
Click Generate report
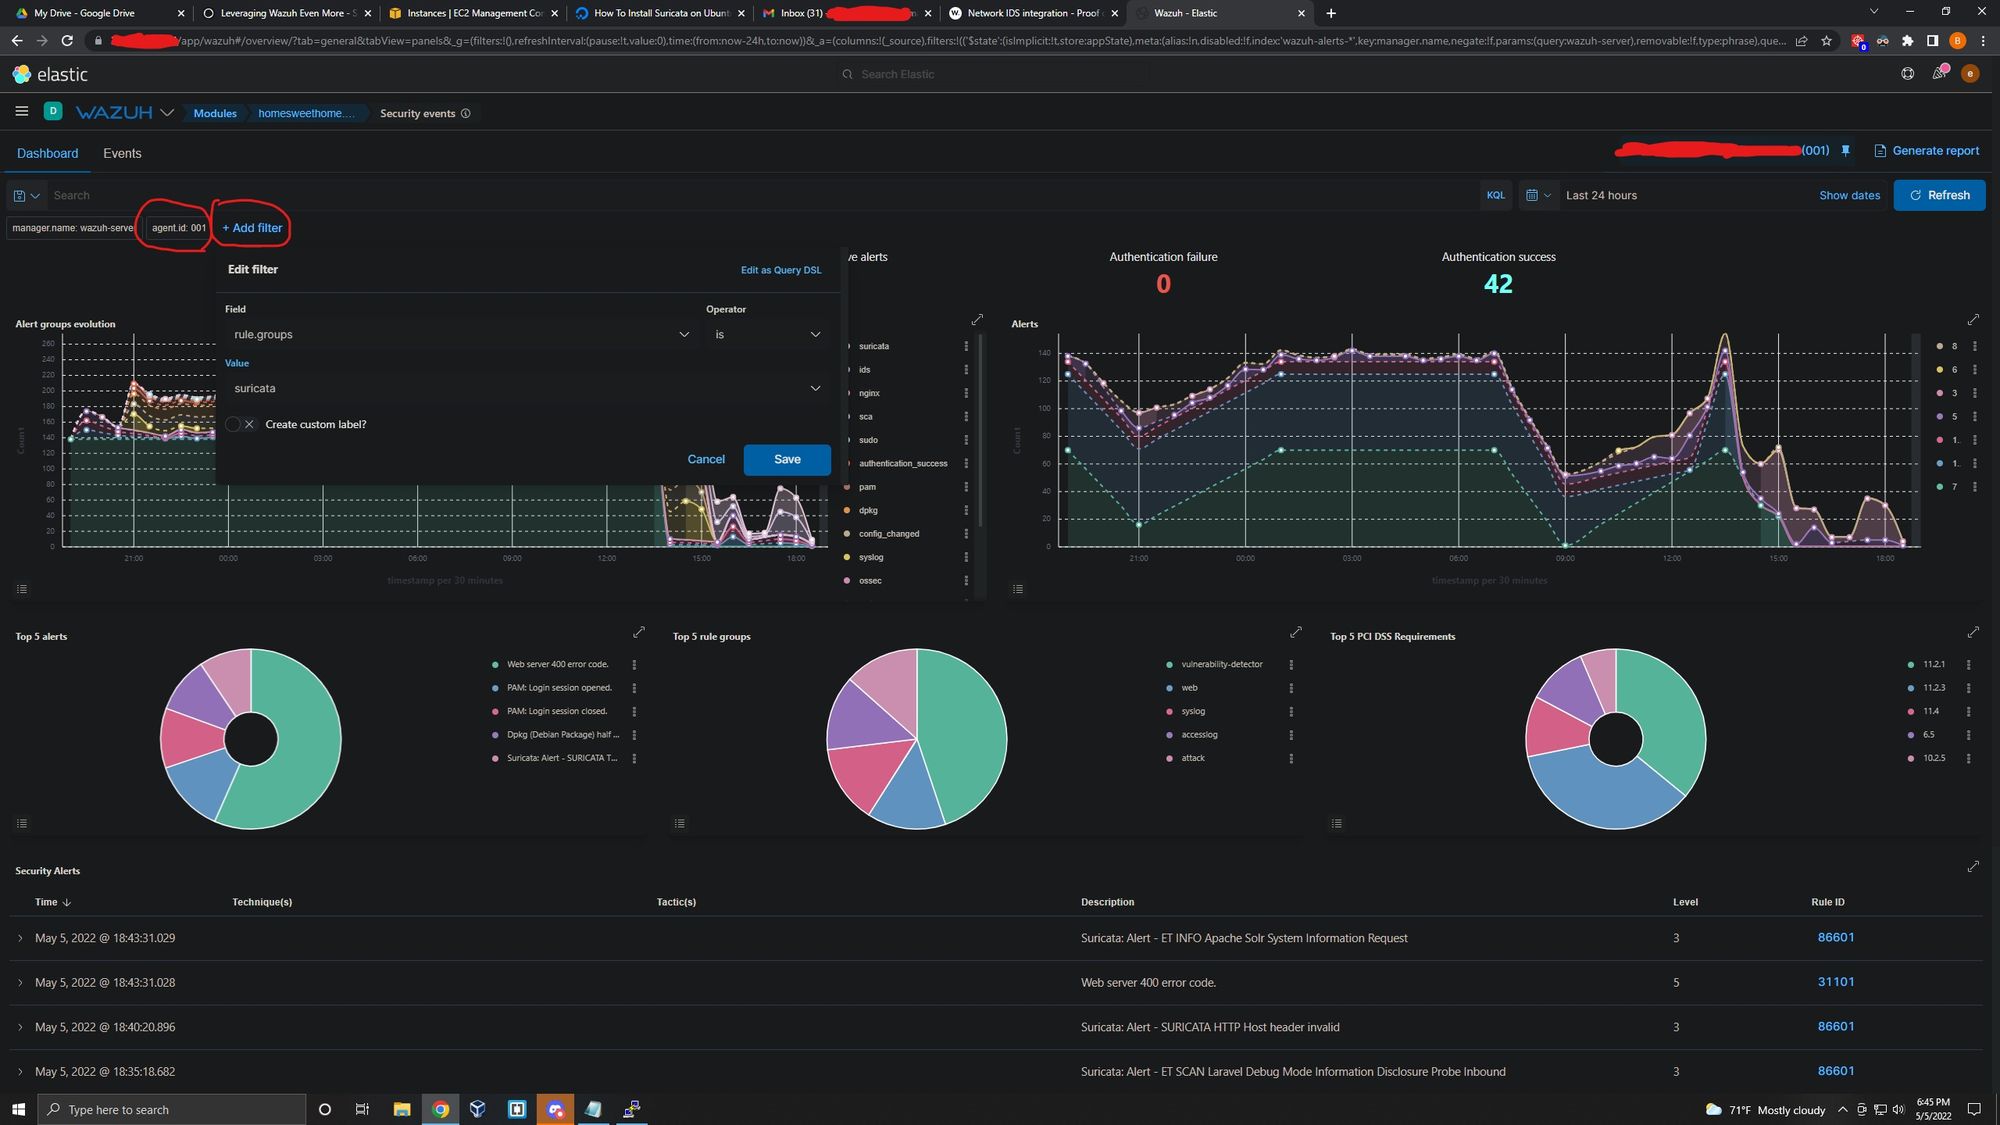click(1926, 151)
